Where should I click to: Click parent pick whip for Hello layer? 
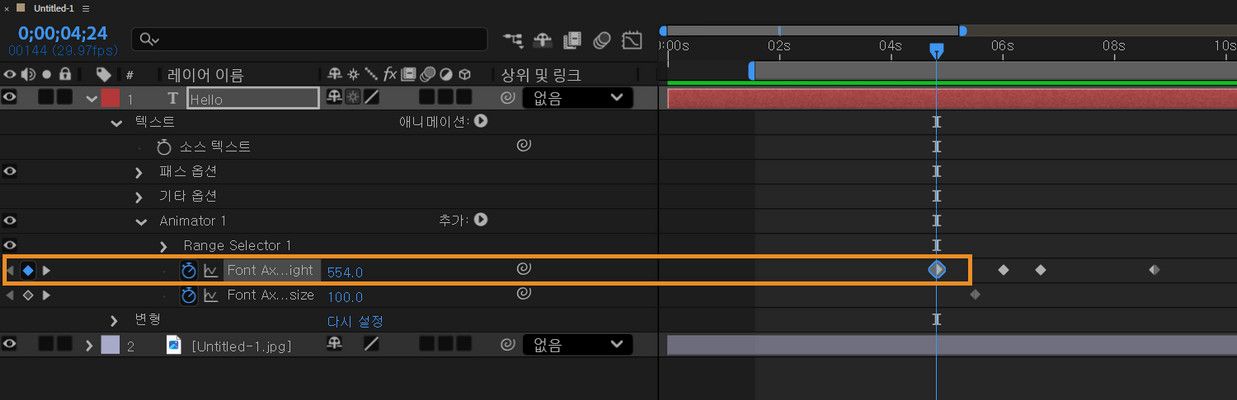(507, 98)
